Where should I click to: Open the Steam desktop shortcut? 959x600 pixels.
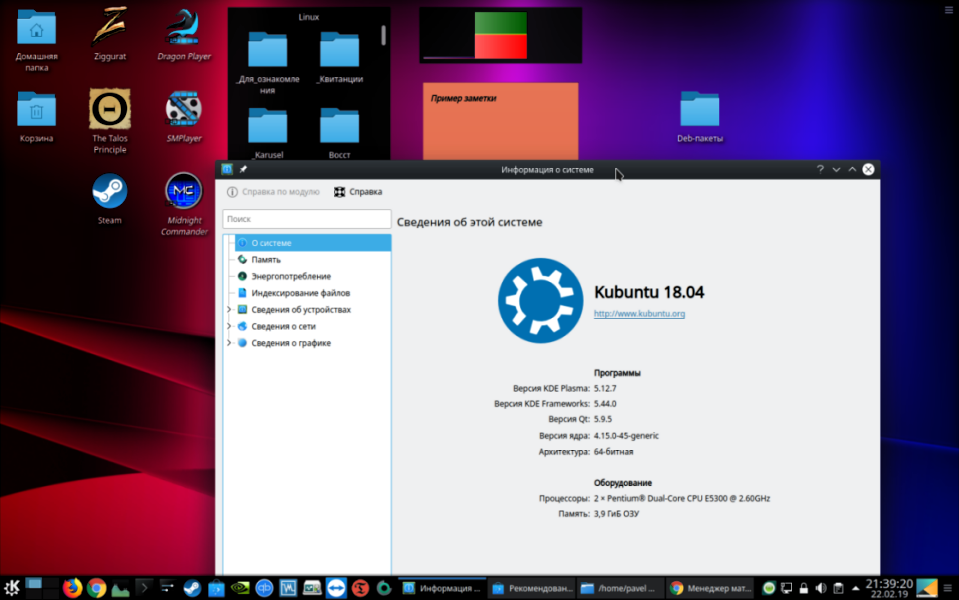tap(109, 192)
